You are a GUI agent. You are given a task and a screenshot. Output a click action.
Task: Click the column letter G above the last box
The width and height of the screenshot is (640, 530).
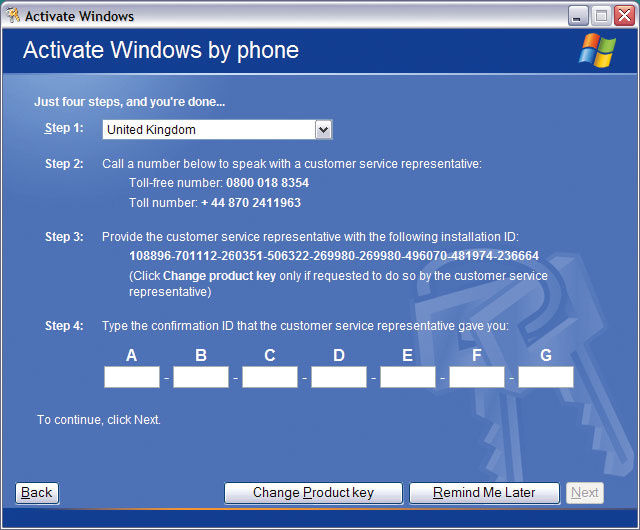[546, 355]
